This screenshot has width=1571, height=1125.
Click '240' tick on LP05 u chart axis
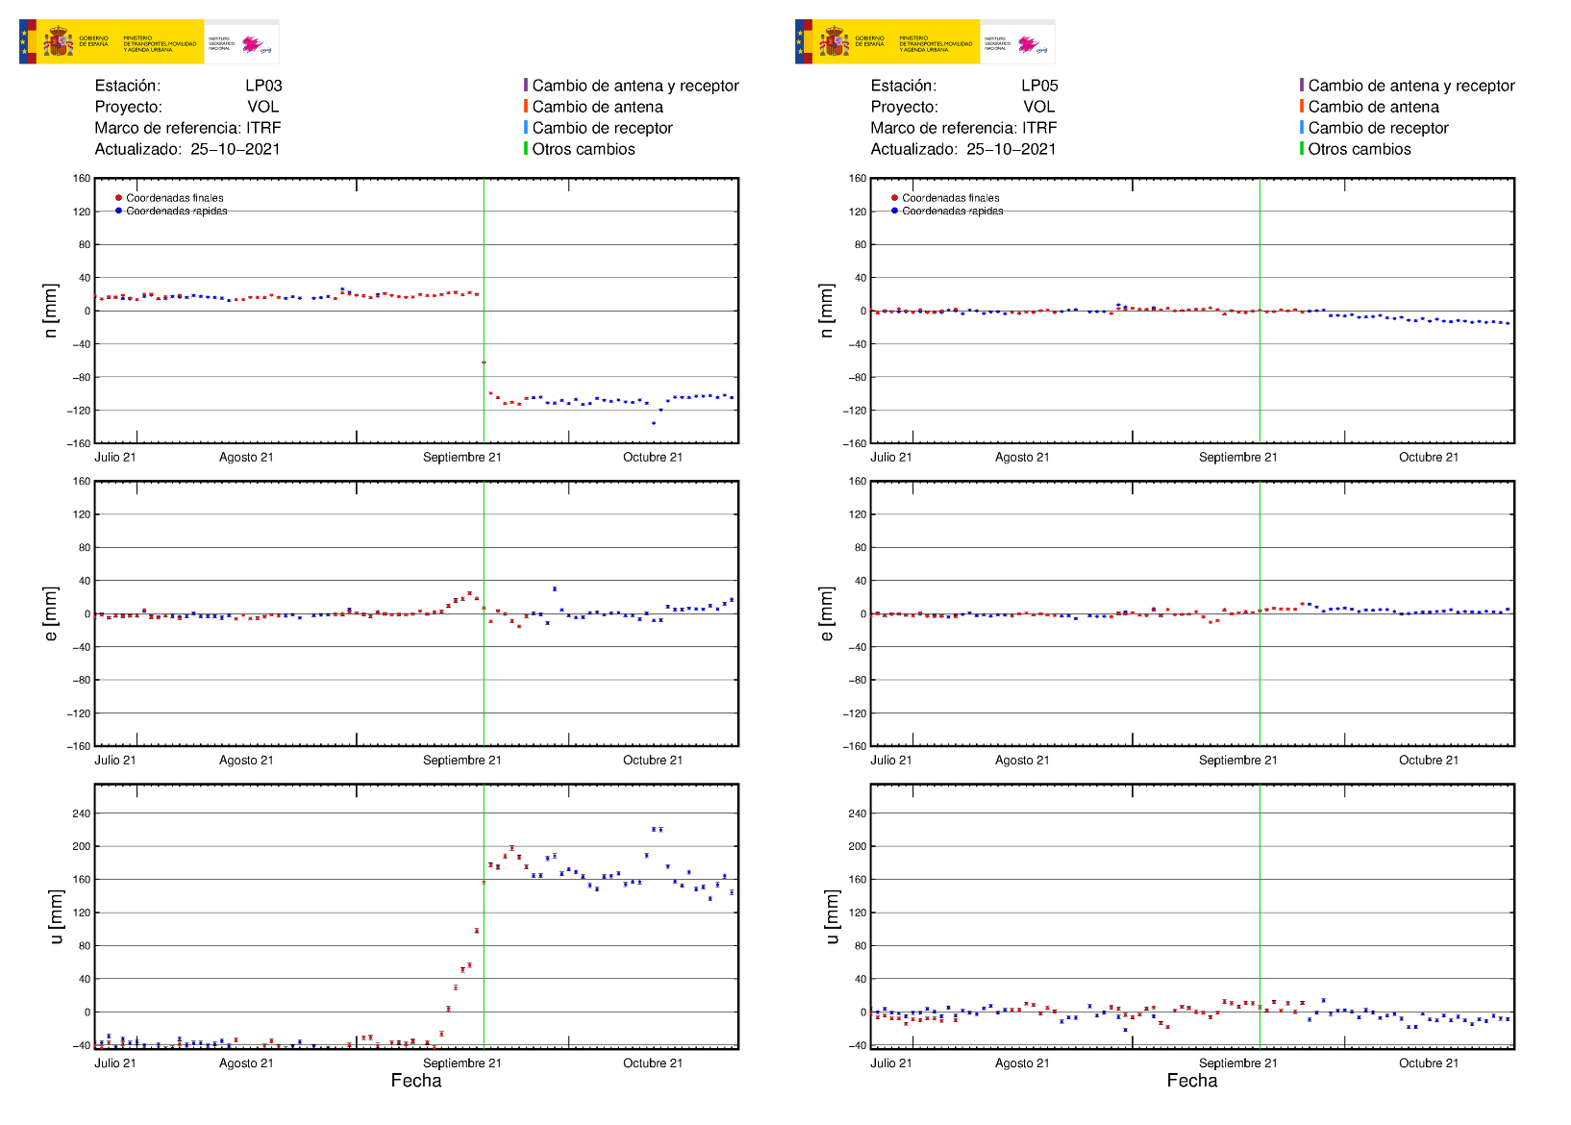[x=857, y=813]
